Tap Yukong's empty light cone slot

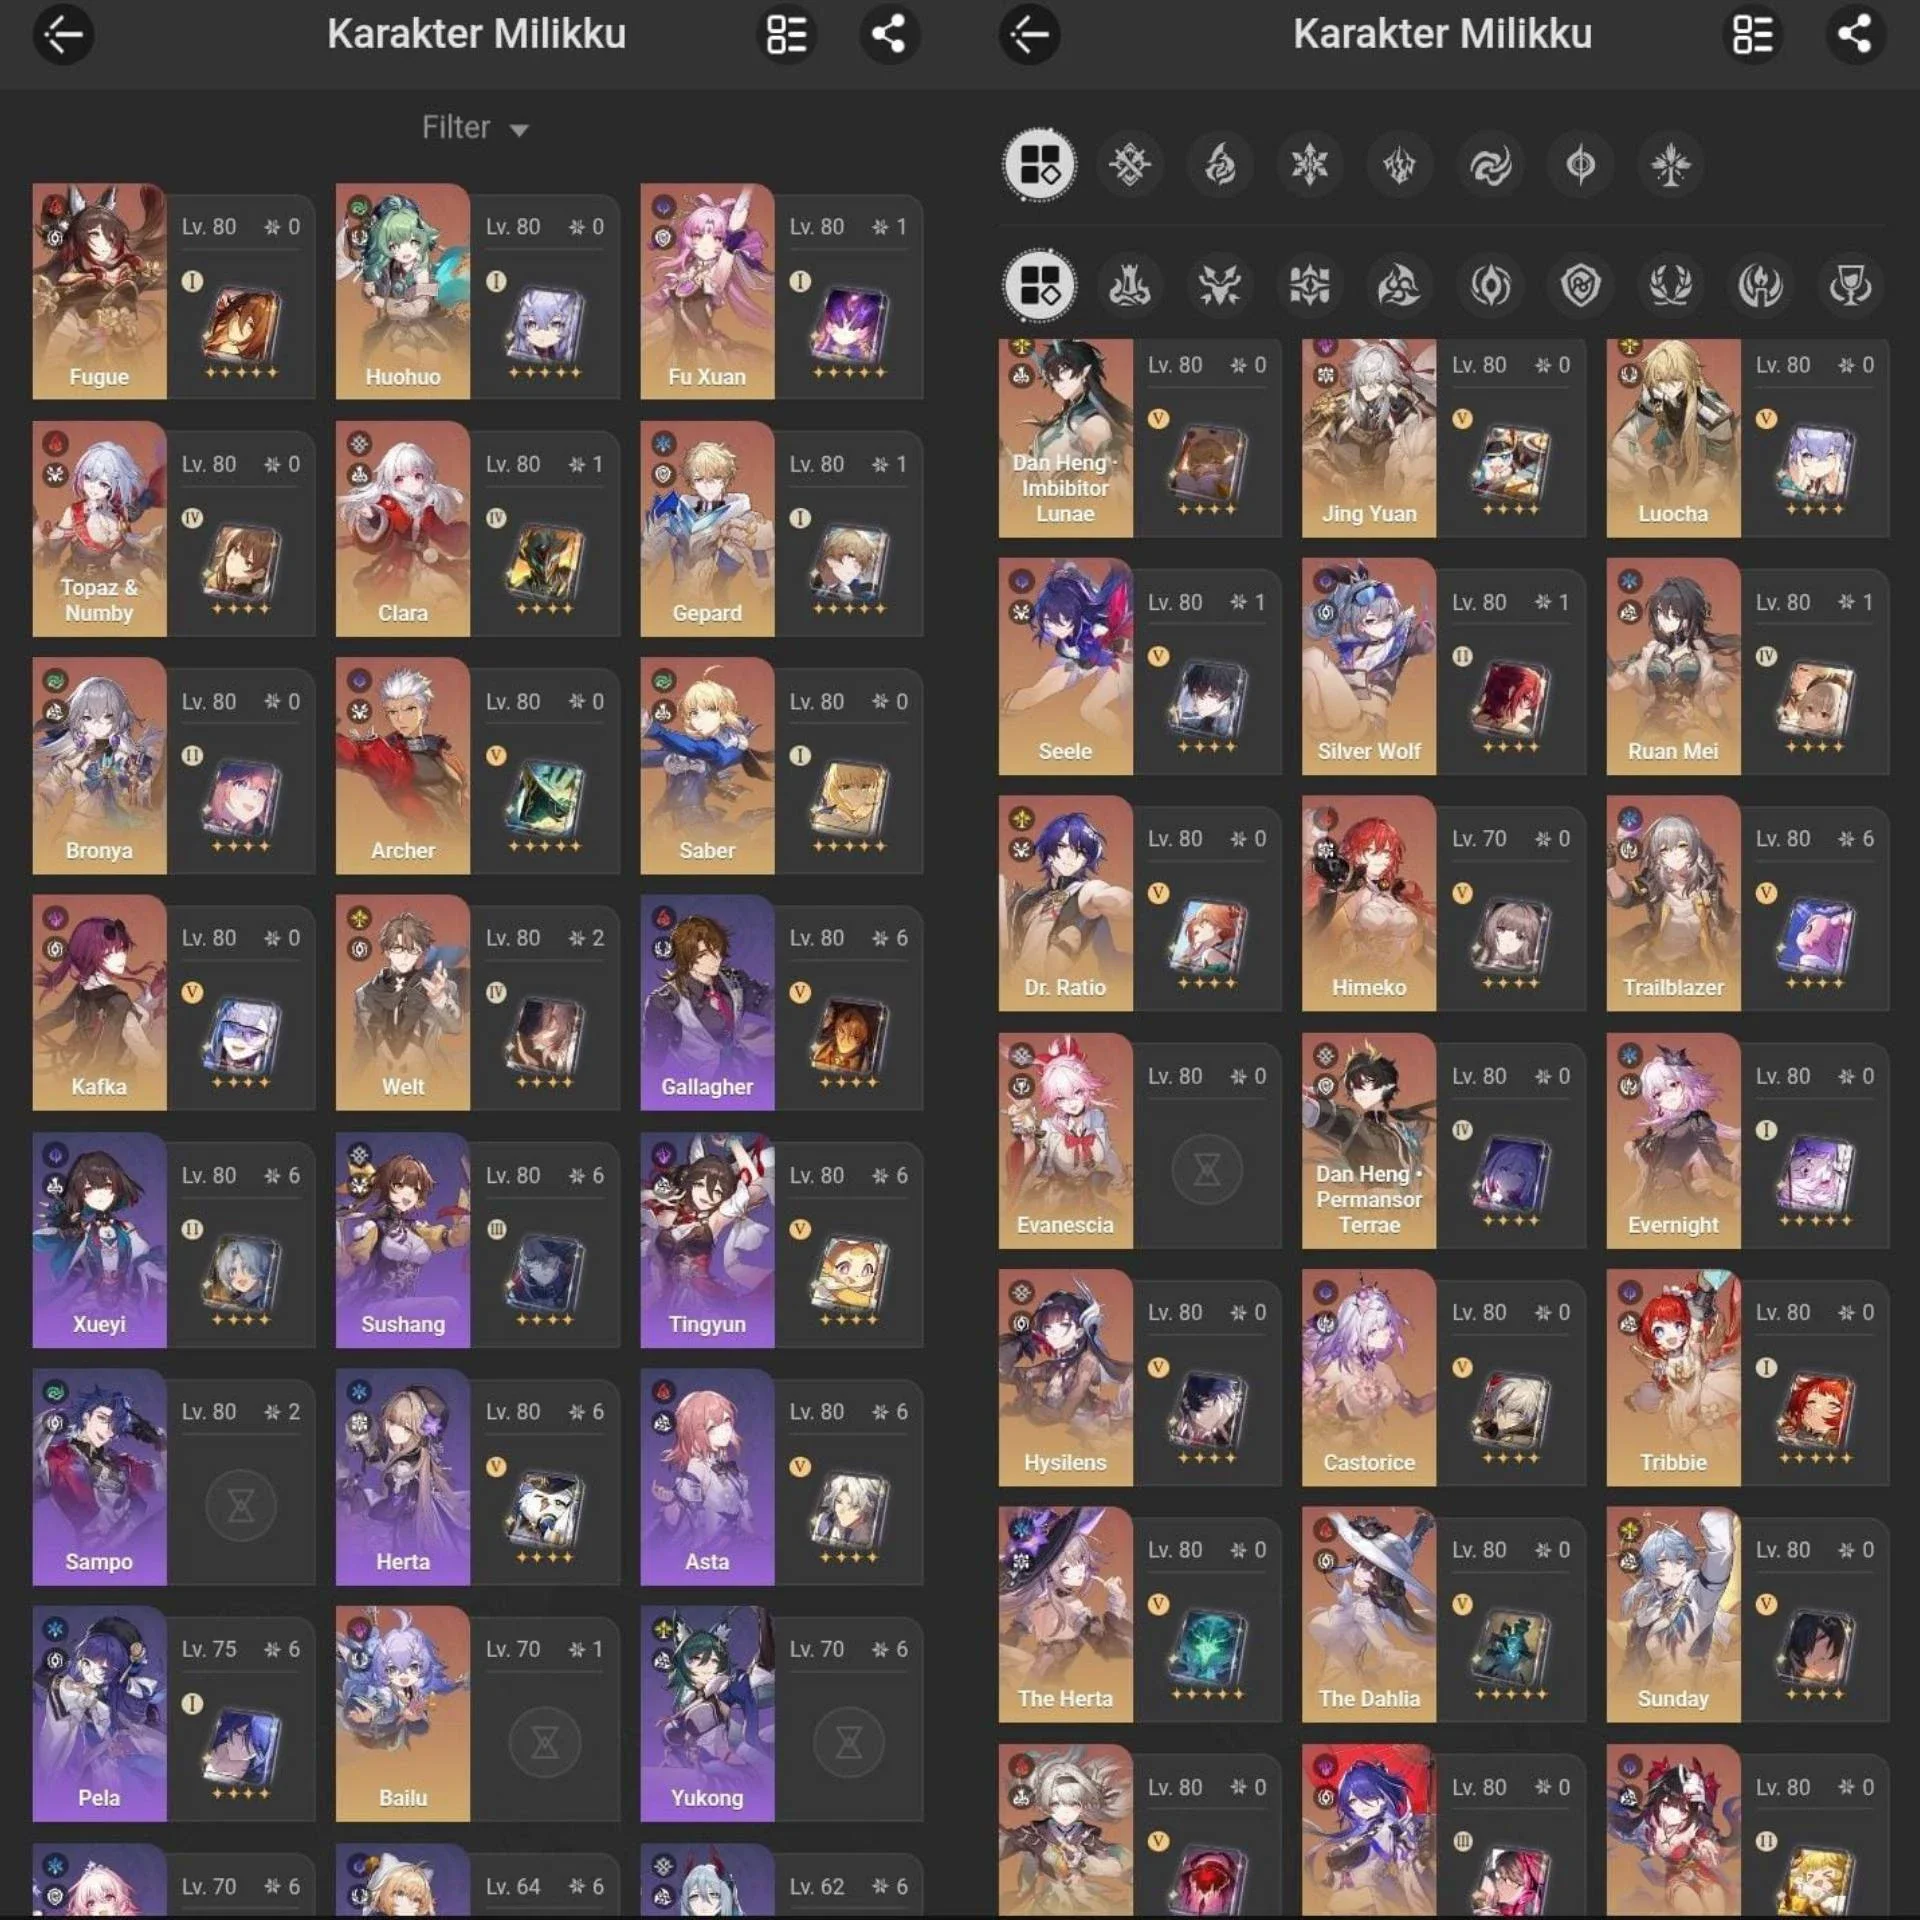[849, 1742]
